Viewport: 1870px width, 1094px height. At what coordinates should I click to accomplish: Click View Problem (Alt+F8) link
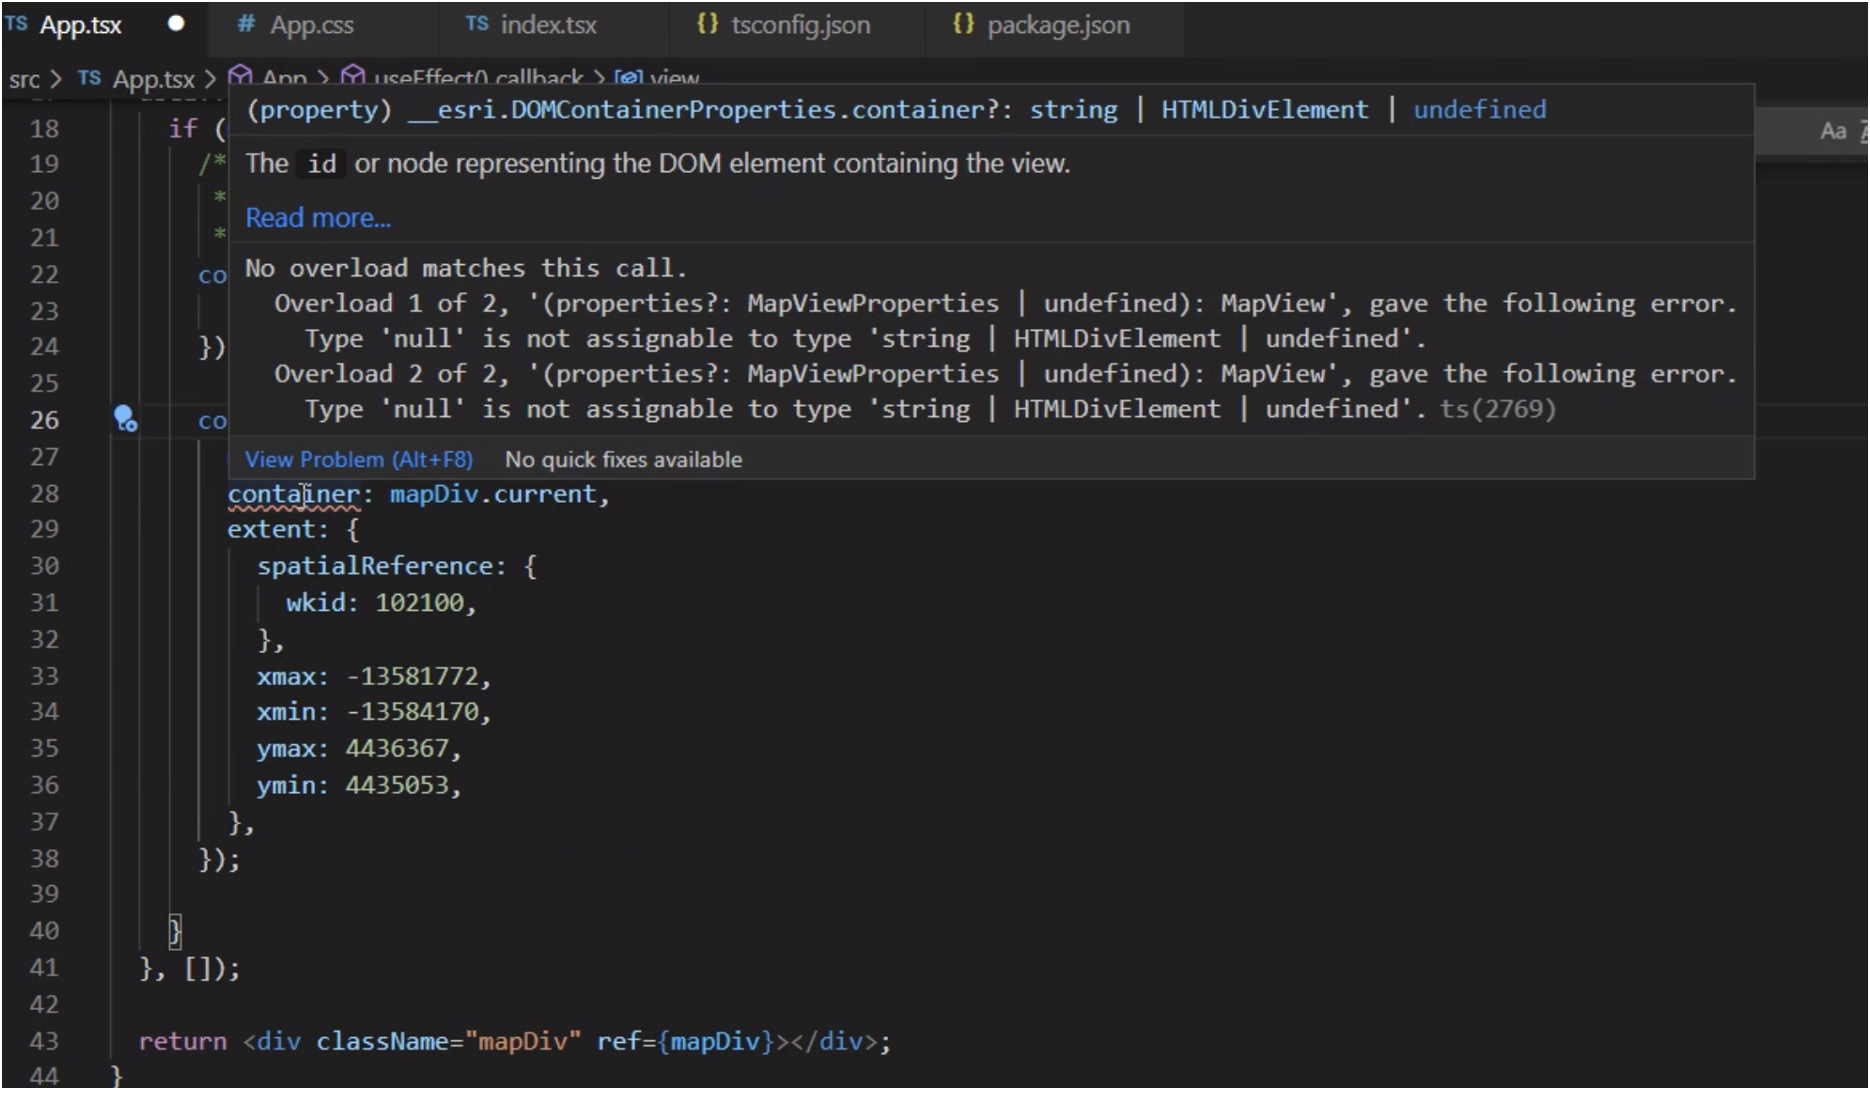point(359,460)
